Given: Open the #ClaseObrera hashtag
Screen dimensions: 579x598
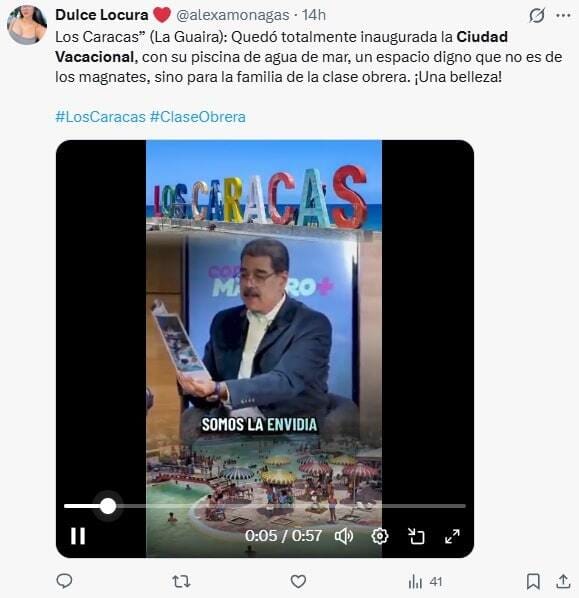Looking at the screenshot, I should (198, 117).
